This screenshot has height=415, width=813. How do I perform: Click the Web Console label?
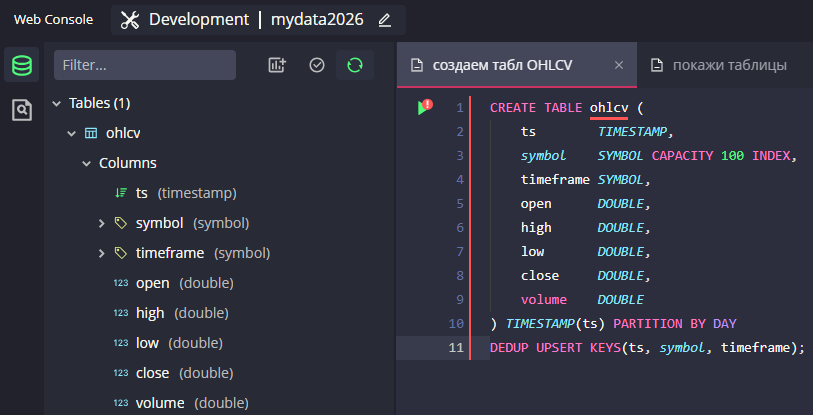pos(53,20)
